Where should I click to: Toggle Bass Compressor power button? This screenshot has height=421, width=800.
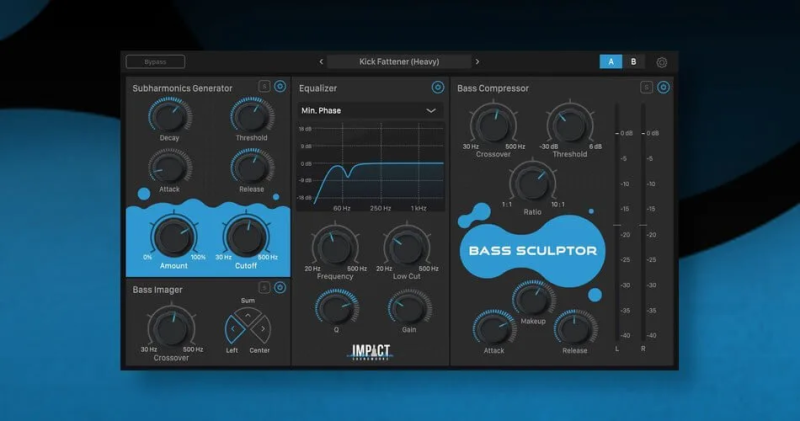[x=663, y=87]
